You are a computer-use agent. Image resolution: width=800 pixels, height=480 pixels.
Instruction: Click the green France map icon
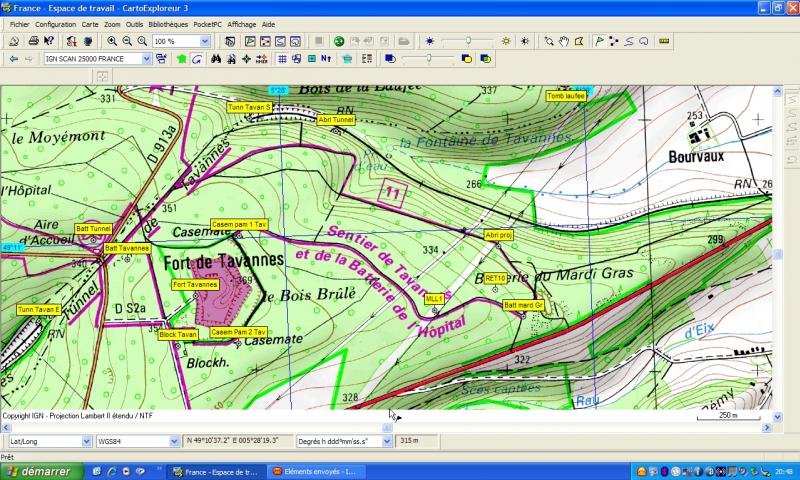click(182, 59)
